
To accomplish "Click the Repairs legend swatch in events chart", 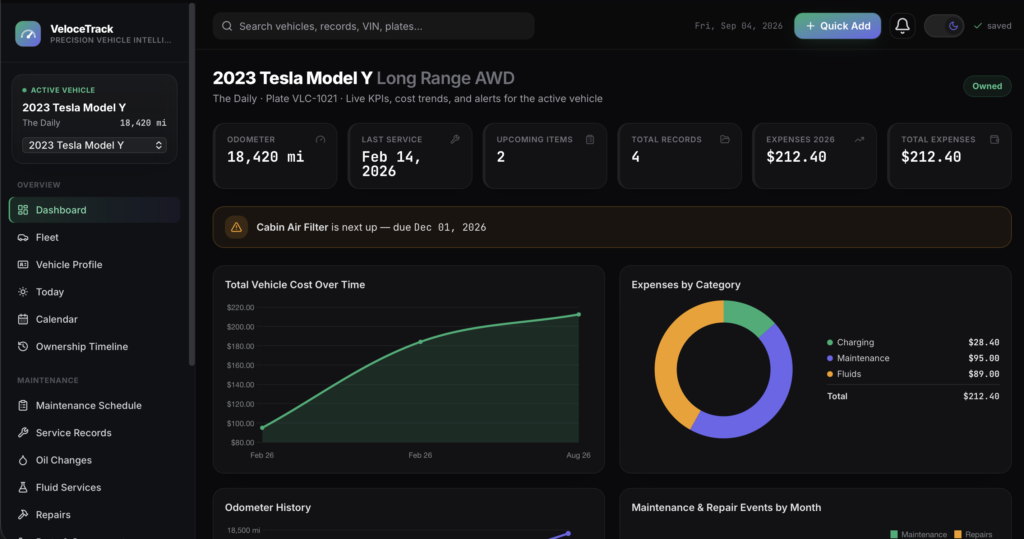I will click(957, 534).
